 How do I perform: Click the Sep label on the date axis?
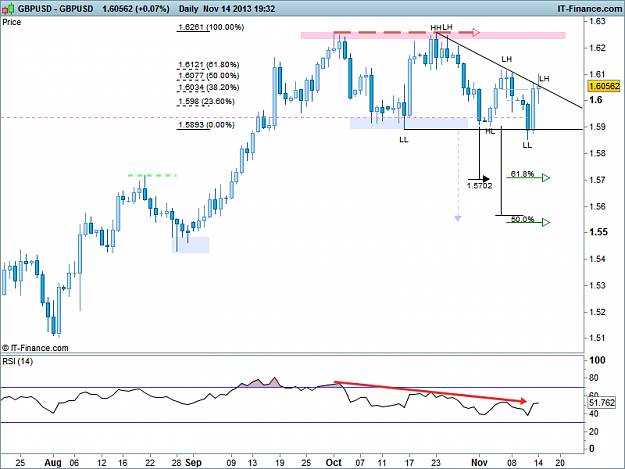[193, 463]
